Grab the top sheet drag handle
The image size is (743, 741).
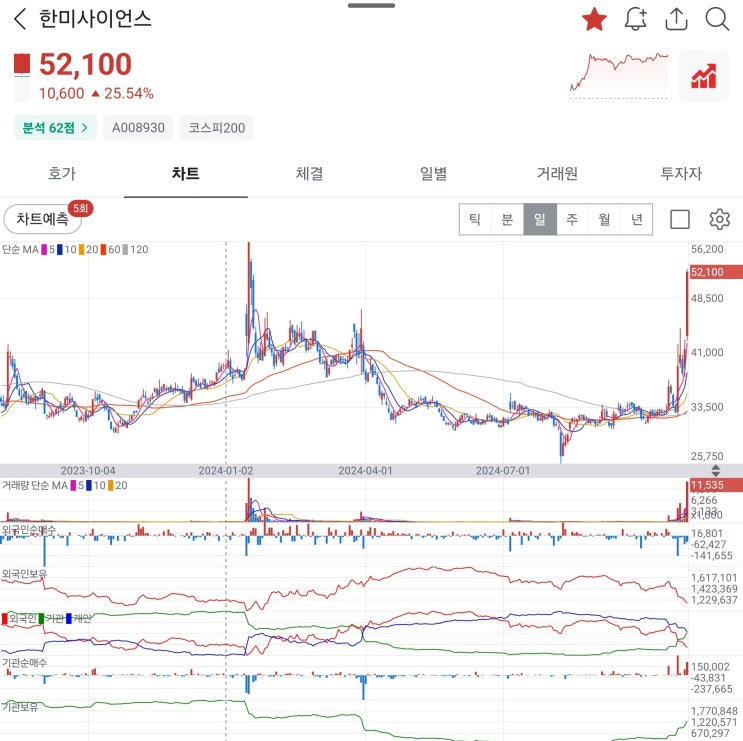(x=371, y=6)
